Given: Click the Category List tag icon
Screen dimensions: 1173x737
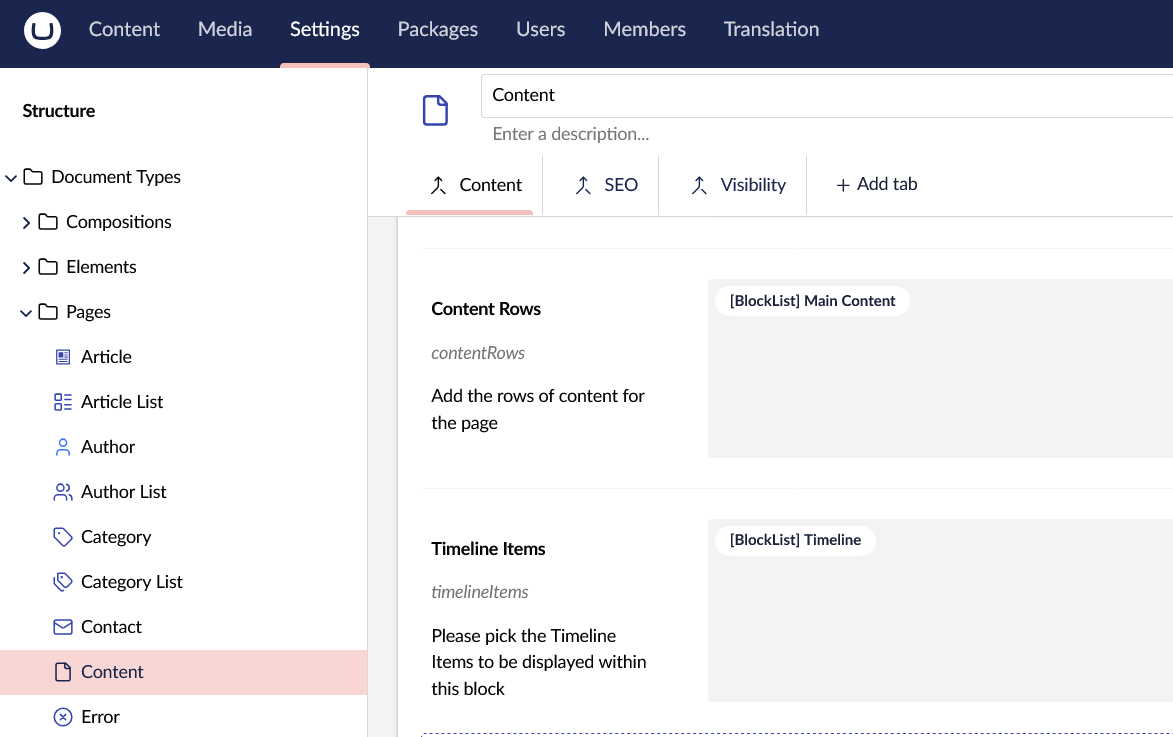Looking at the screenshot, I should [62, 581].
